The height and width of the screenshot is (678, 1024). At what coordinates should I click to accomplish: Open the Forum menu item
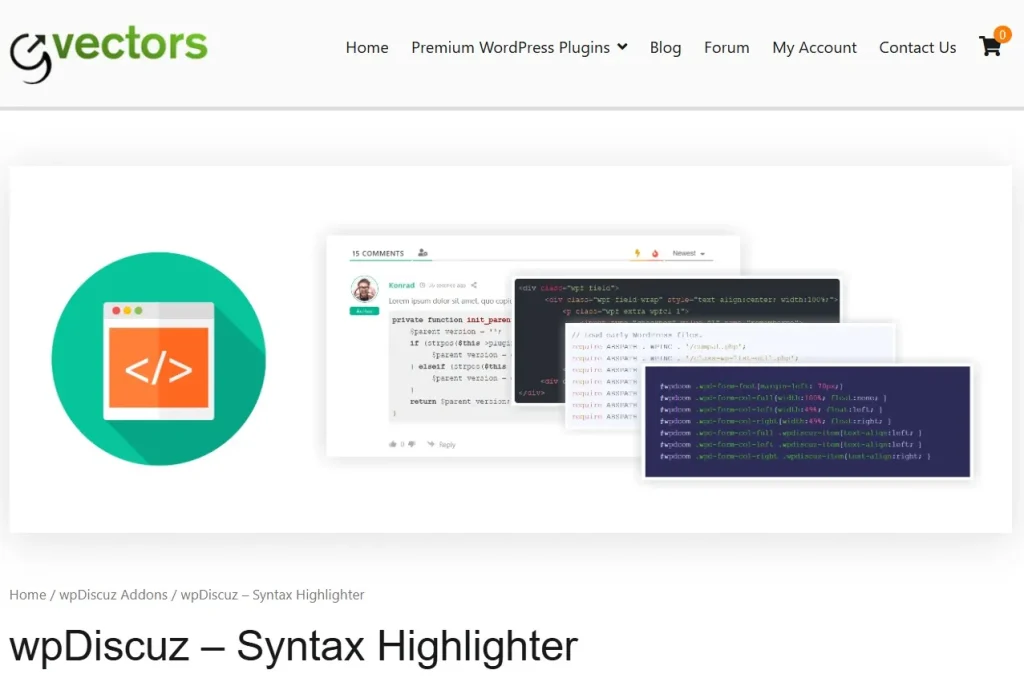coord(726,47)
